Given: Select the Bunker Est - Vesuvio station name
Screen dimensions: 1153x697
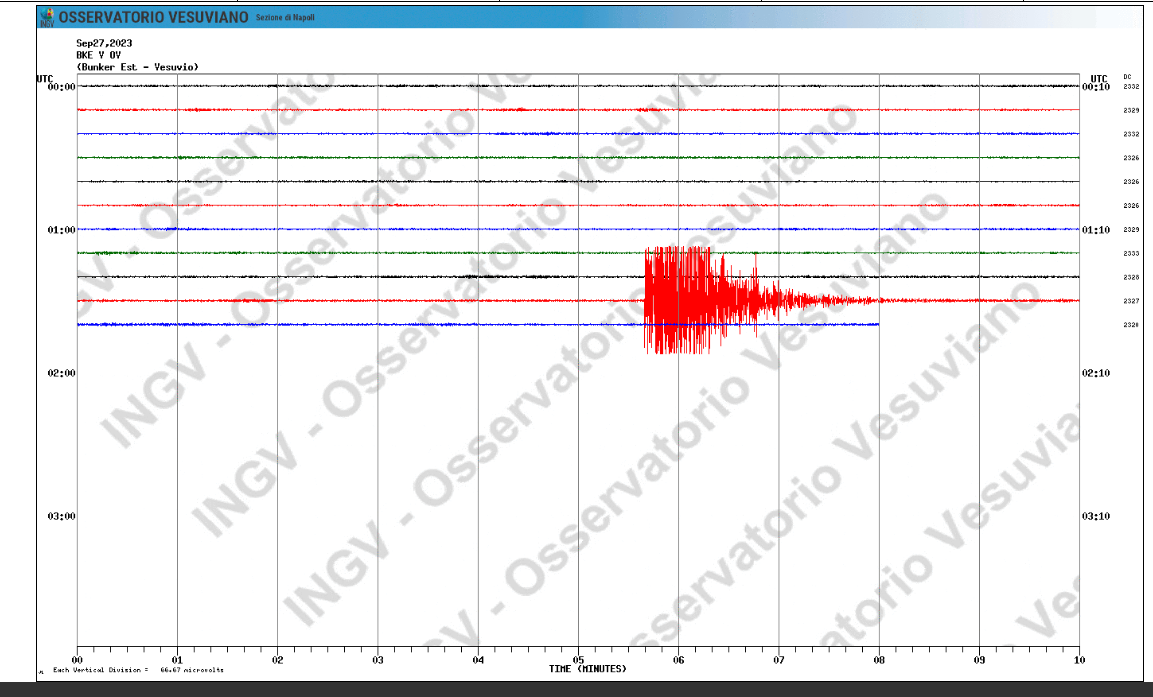Looking at the screenshot, I should point(137,67).
